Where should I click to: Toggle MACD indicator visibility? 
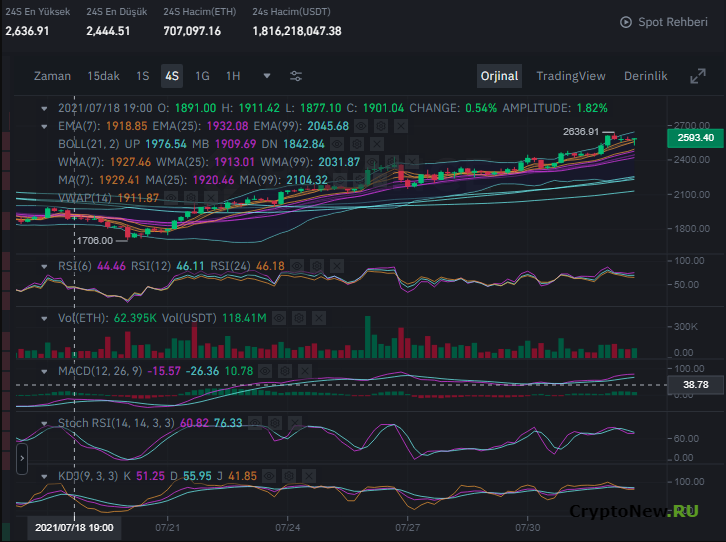(x=265, y=371)
